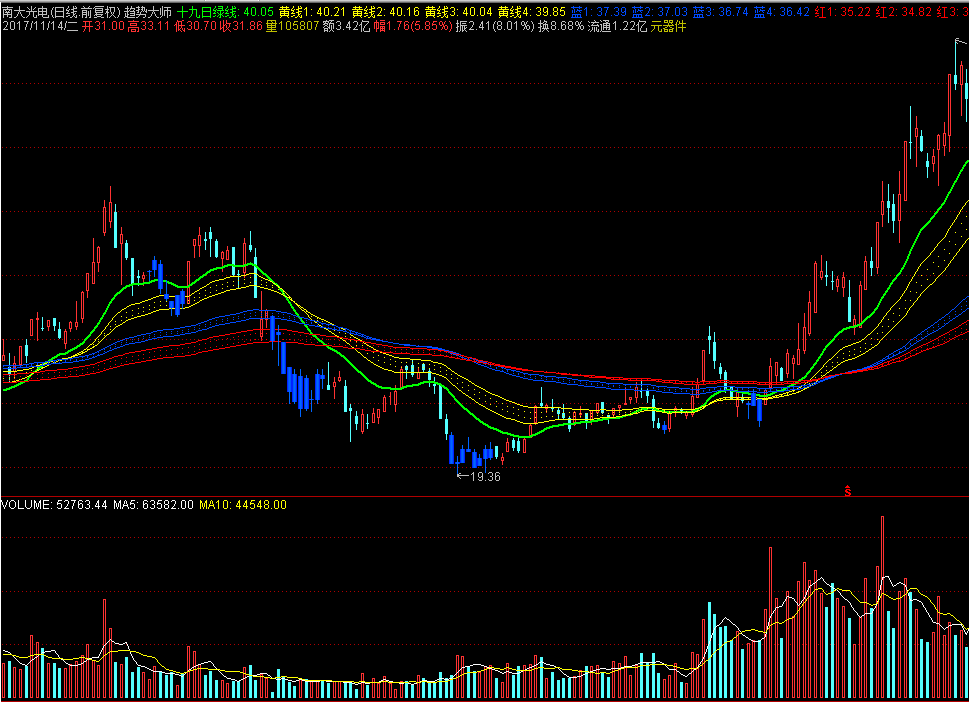Select the 南大光电(日线.前复权) chart title
The width and height of the screenshot is (969, 702).
coord(61,12)
